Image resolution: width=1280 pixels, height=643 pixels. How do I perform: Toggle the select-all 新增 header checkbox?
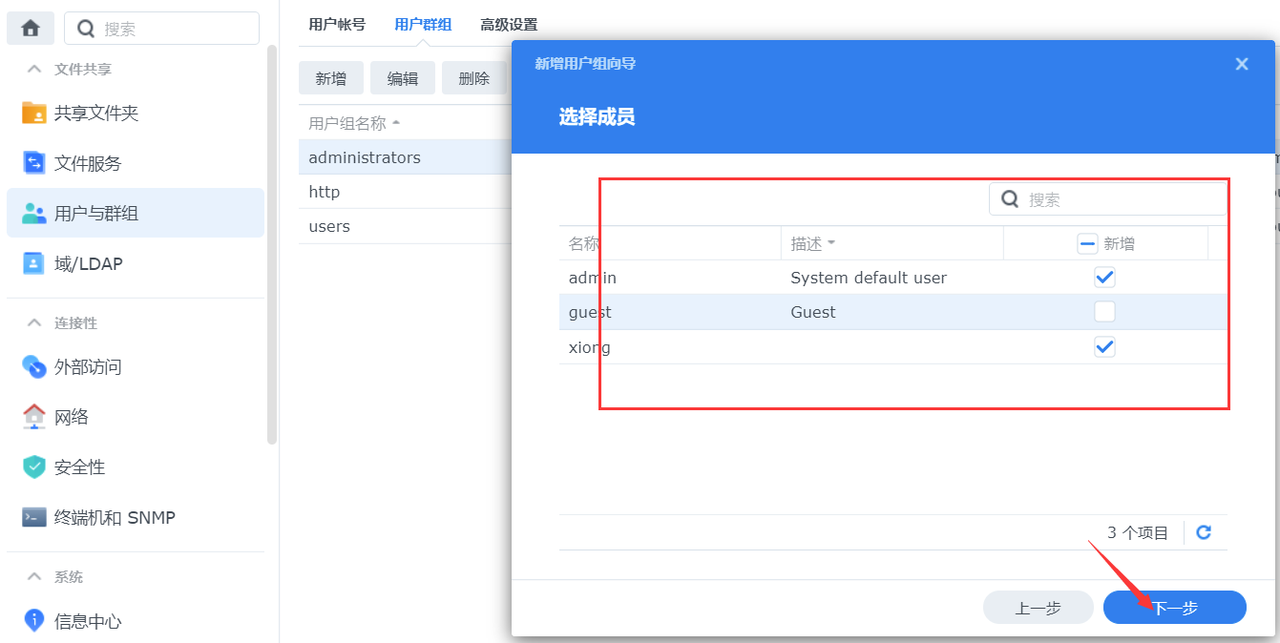coord(1087,243)
